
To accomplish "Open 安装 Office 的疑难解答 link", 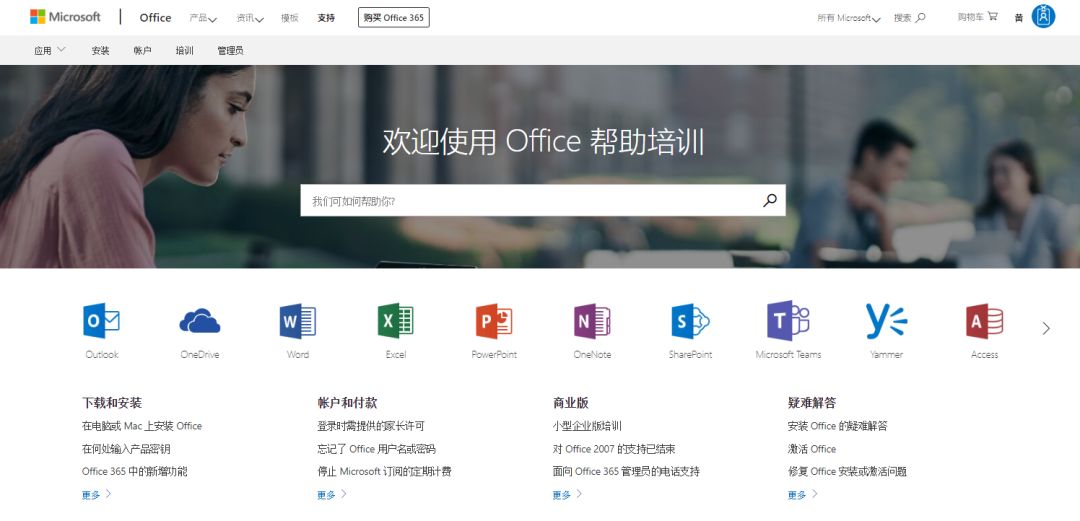I will click(x=838, y=426).
